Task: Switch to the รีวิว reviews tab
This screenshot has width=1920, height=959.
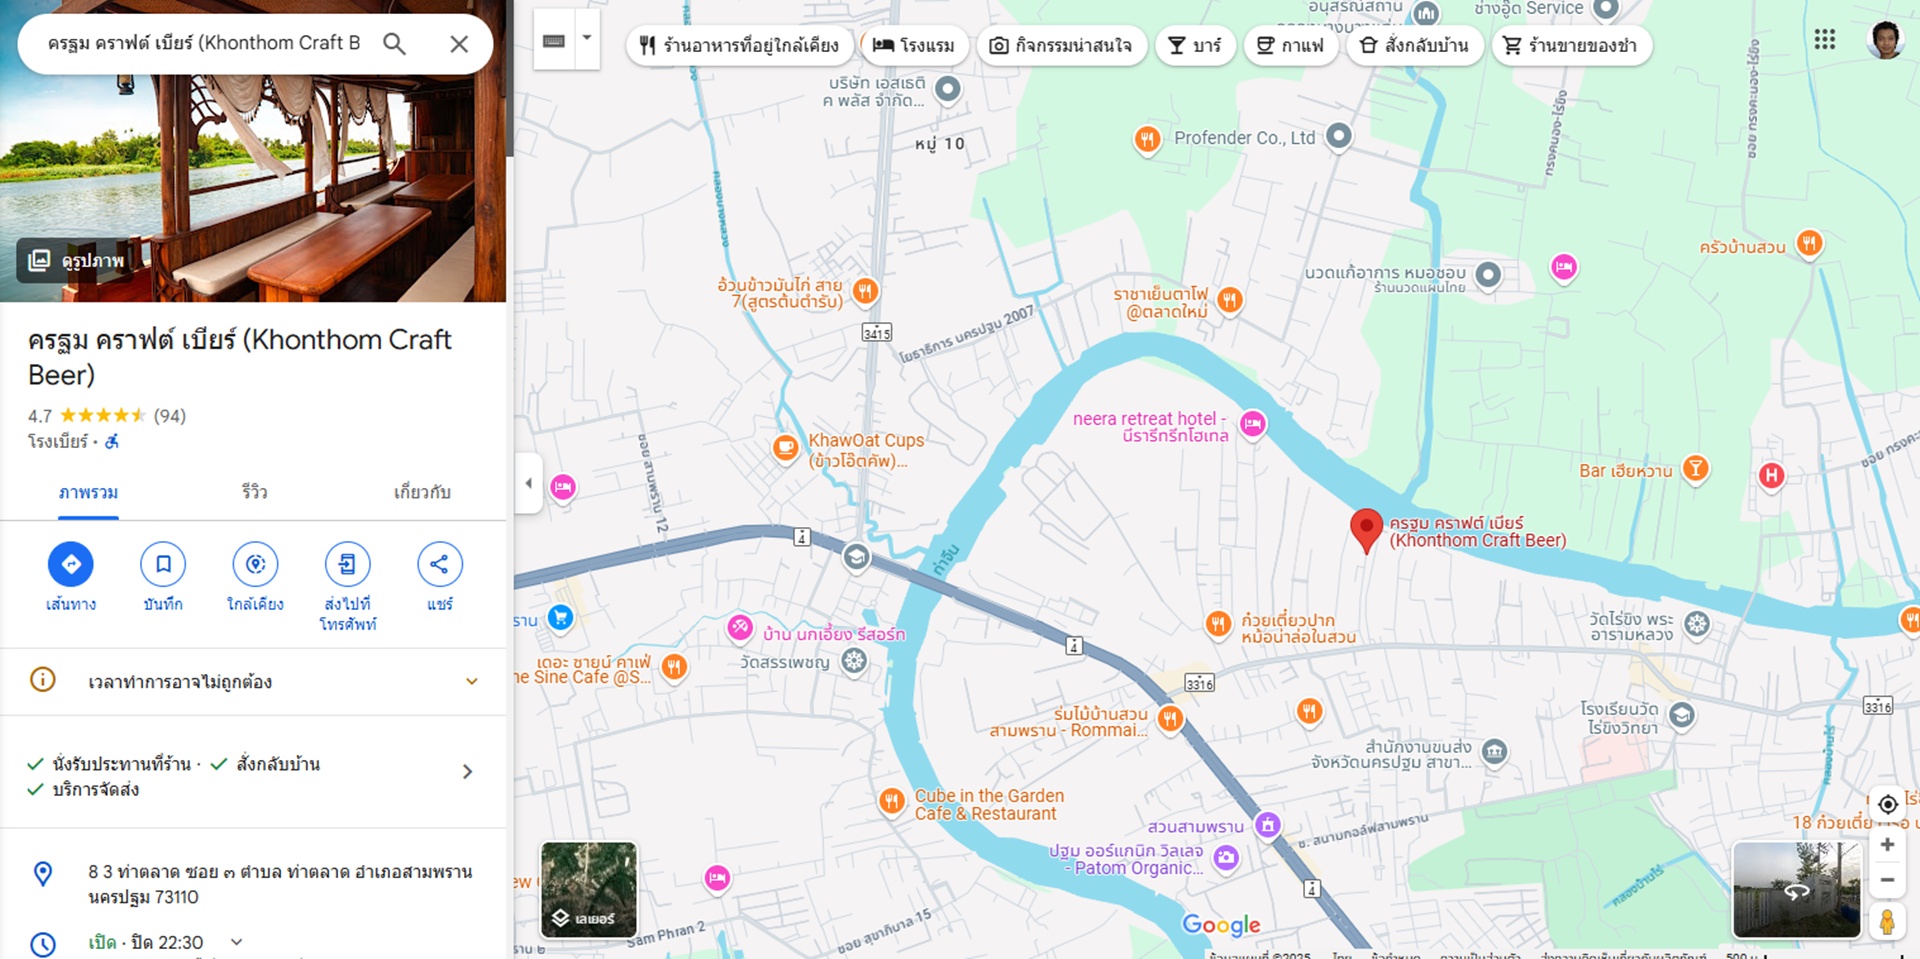Action: (x=254, y=492)
